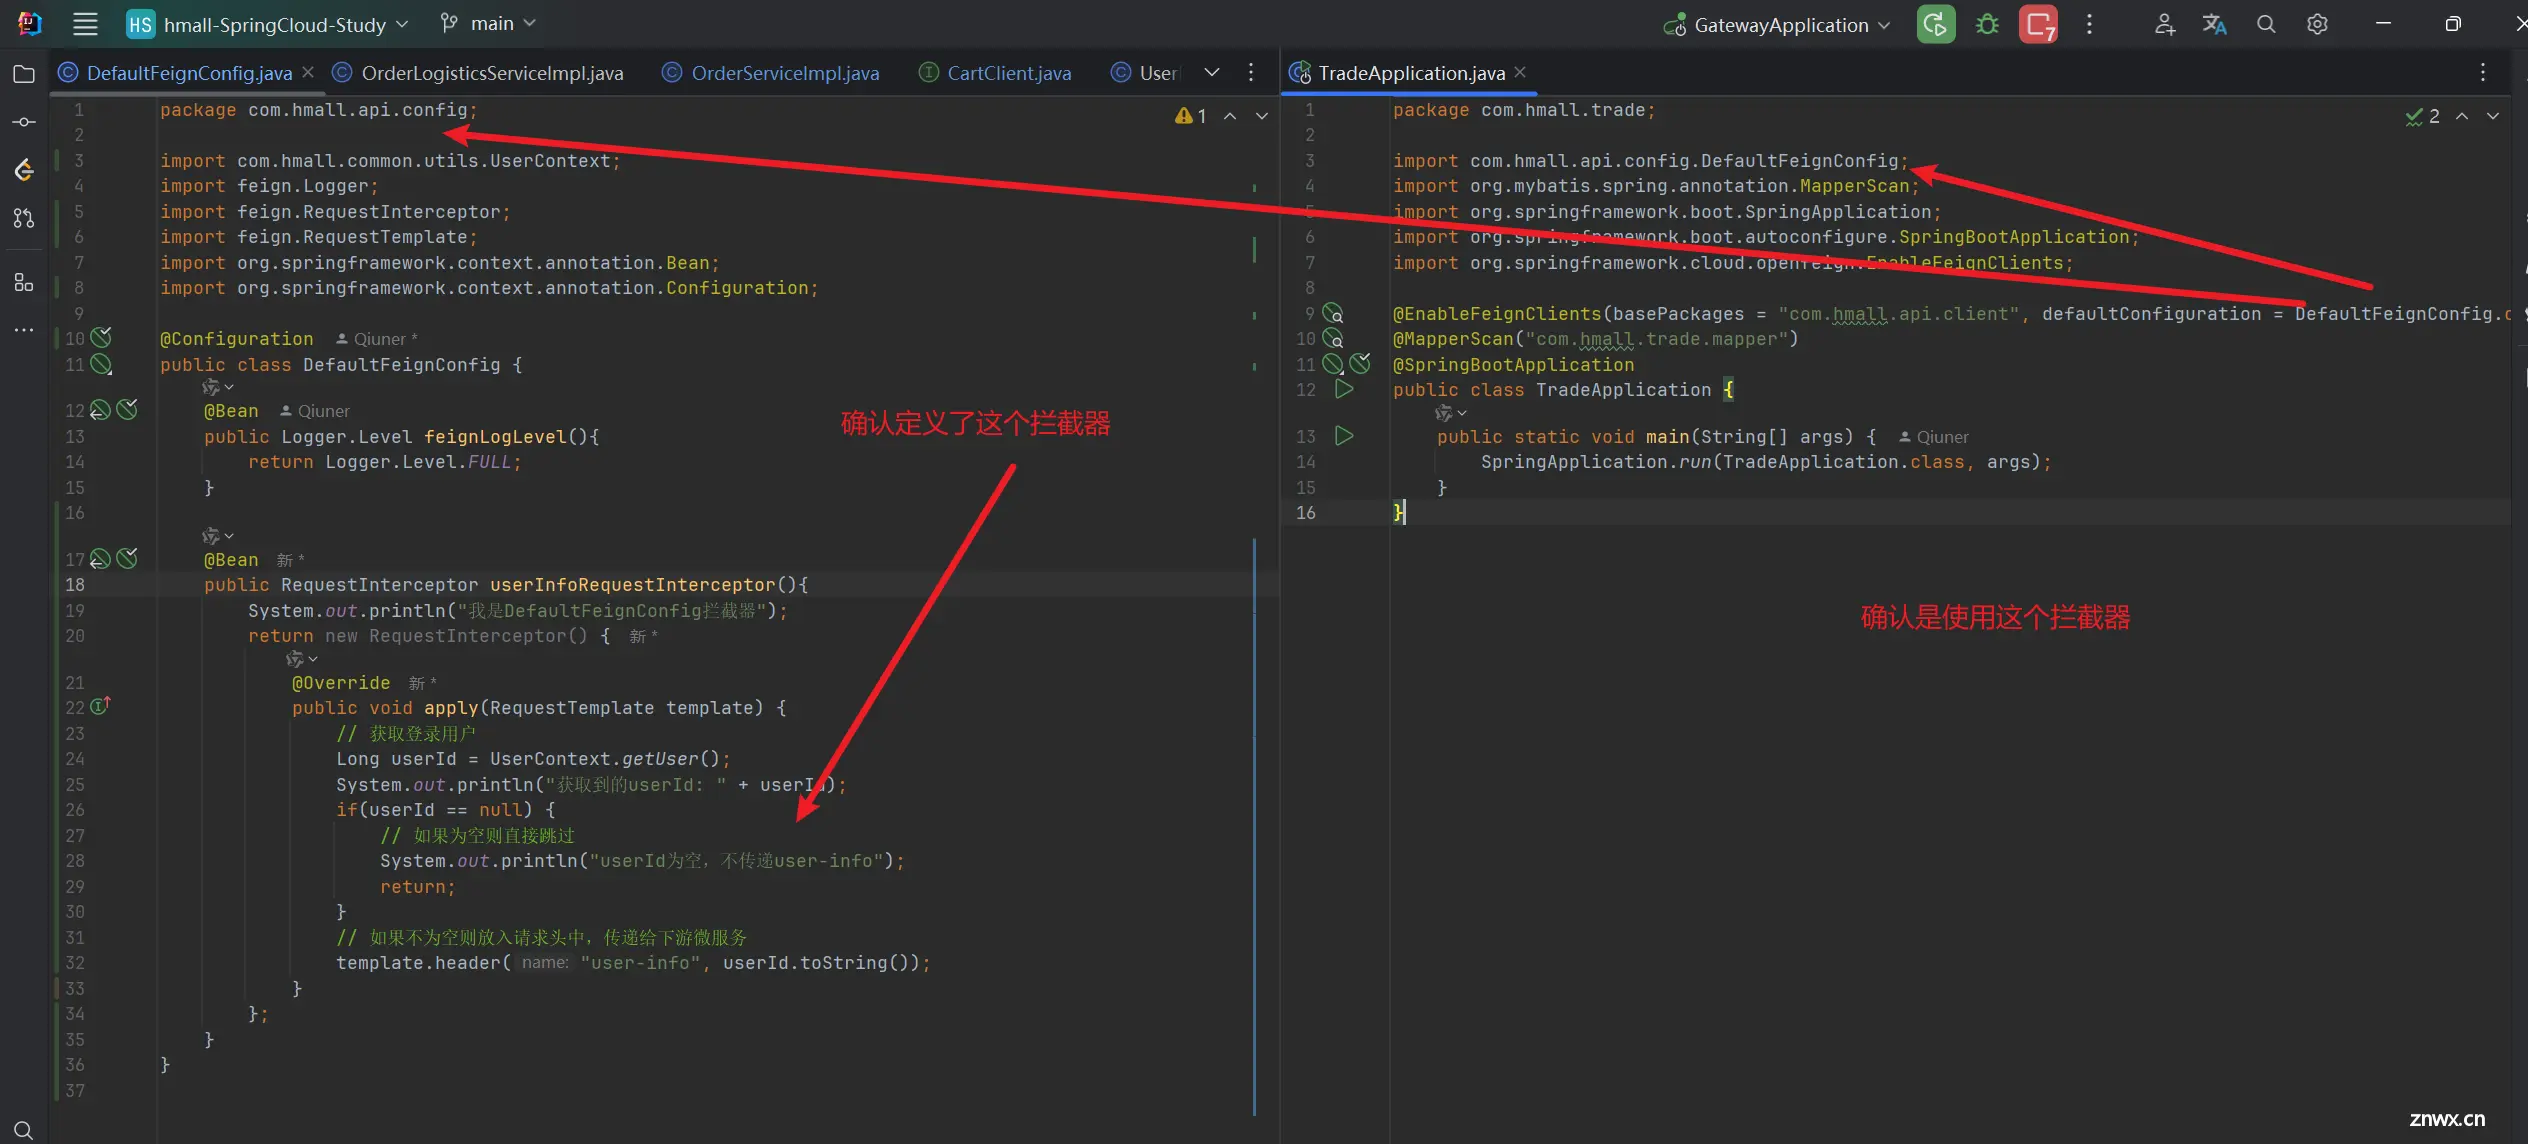
Task: Click the translate icon in toolbar
Action: click(x=2215, y=24)
